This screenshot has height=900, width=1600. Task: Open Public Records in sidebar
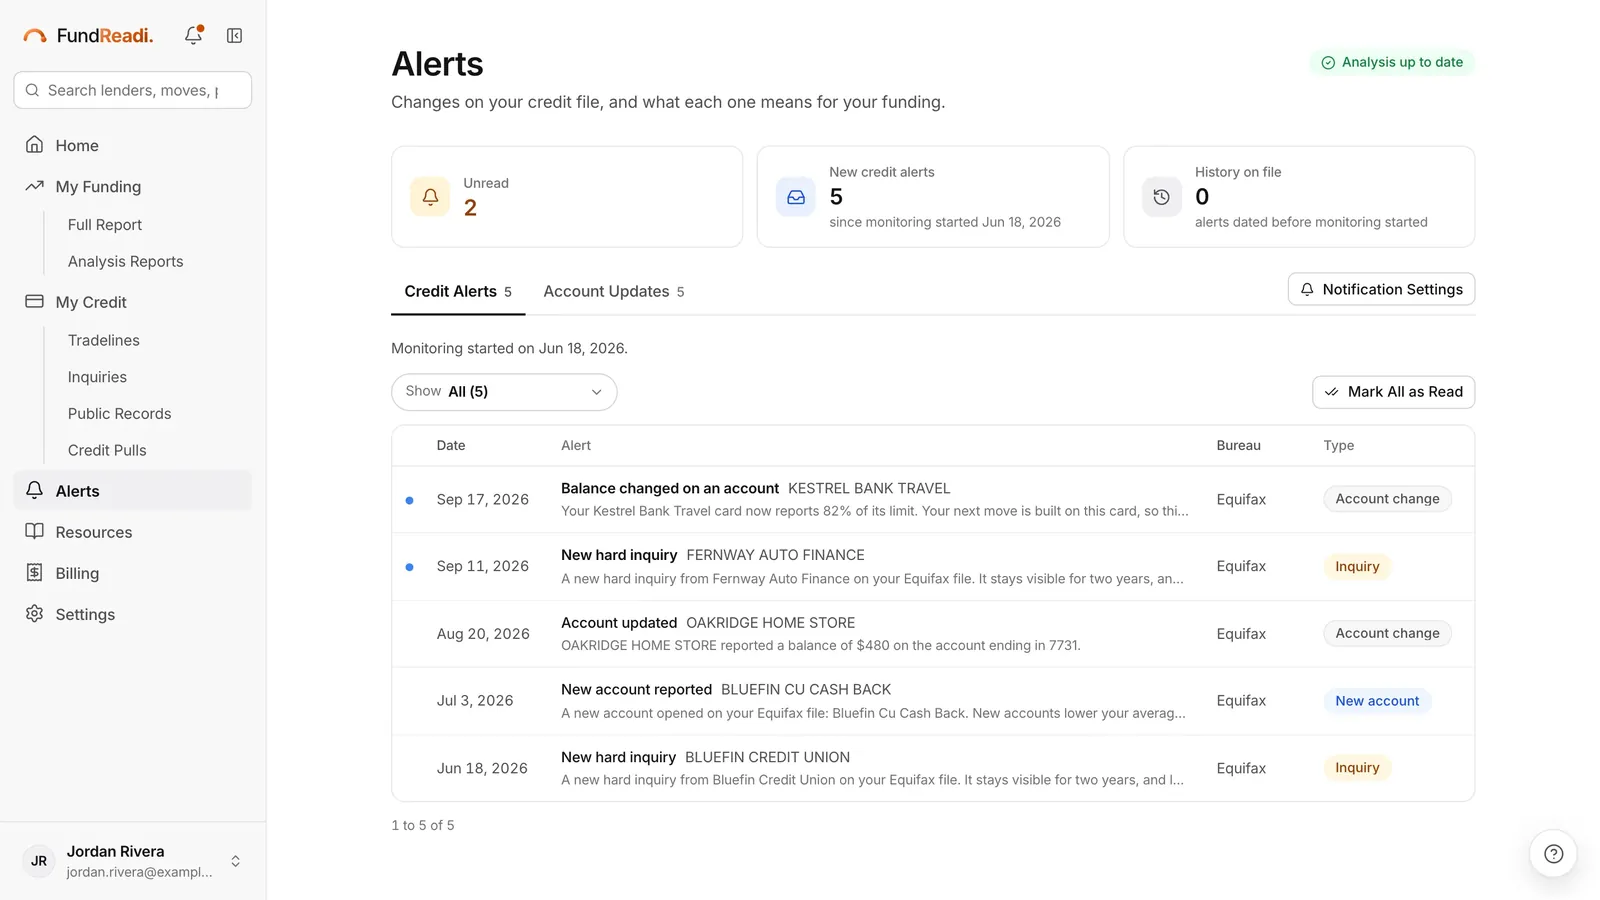[x=119, y=413]
